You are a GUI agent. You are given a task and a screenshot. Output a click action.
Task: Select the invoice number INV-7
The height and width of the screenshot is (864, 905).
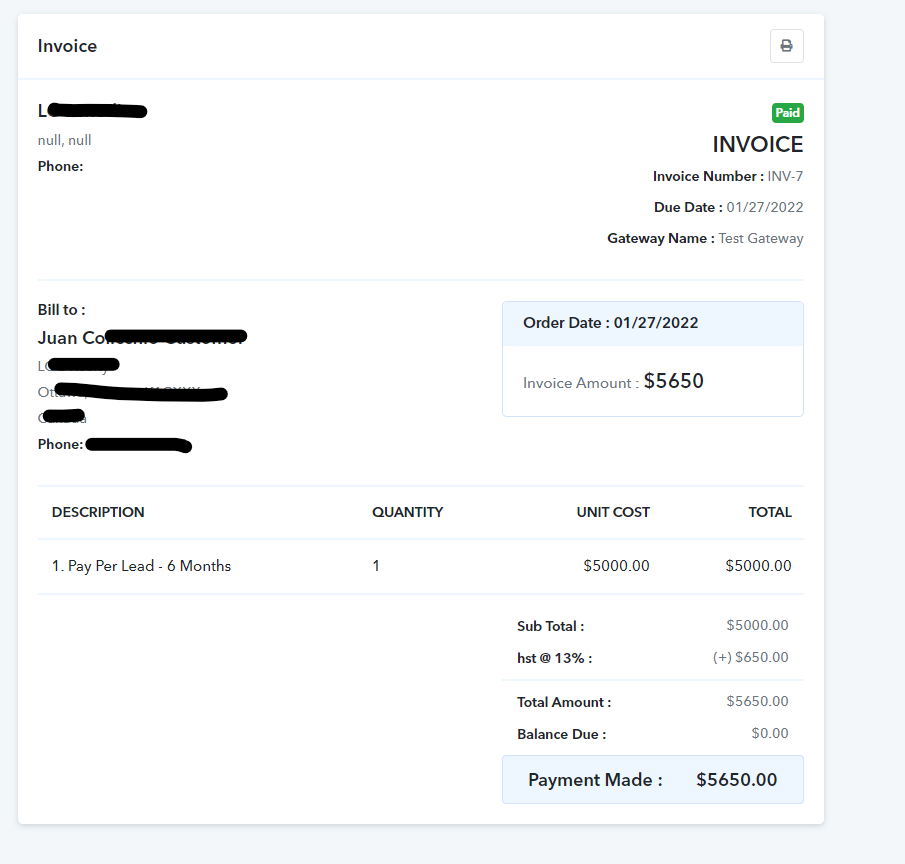coord(785,176)
